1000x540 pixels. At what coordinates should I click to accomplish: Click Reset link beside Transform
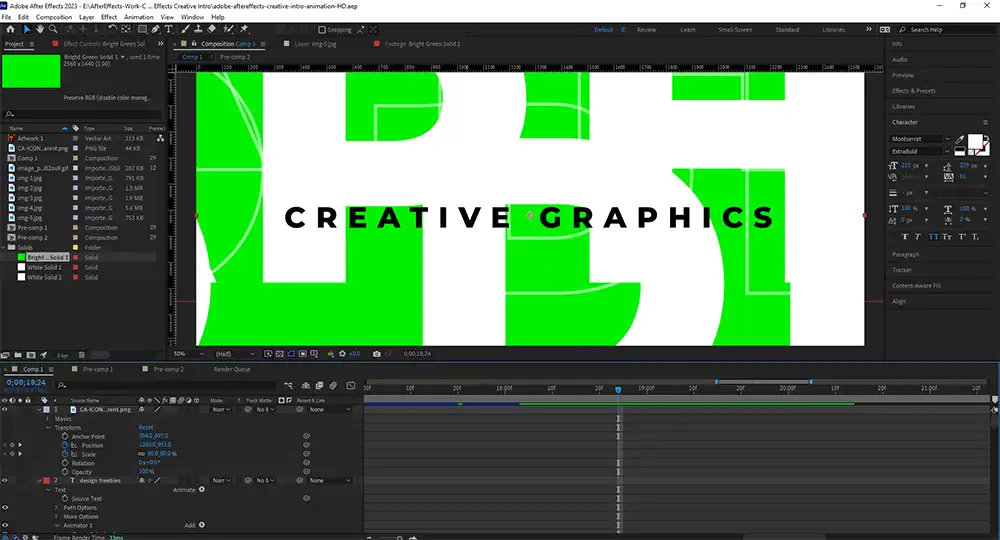point(145,427)
